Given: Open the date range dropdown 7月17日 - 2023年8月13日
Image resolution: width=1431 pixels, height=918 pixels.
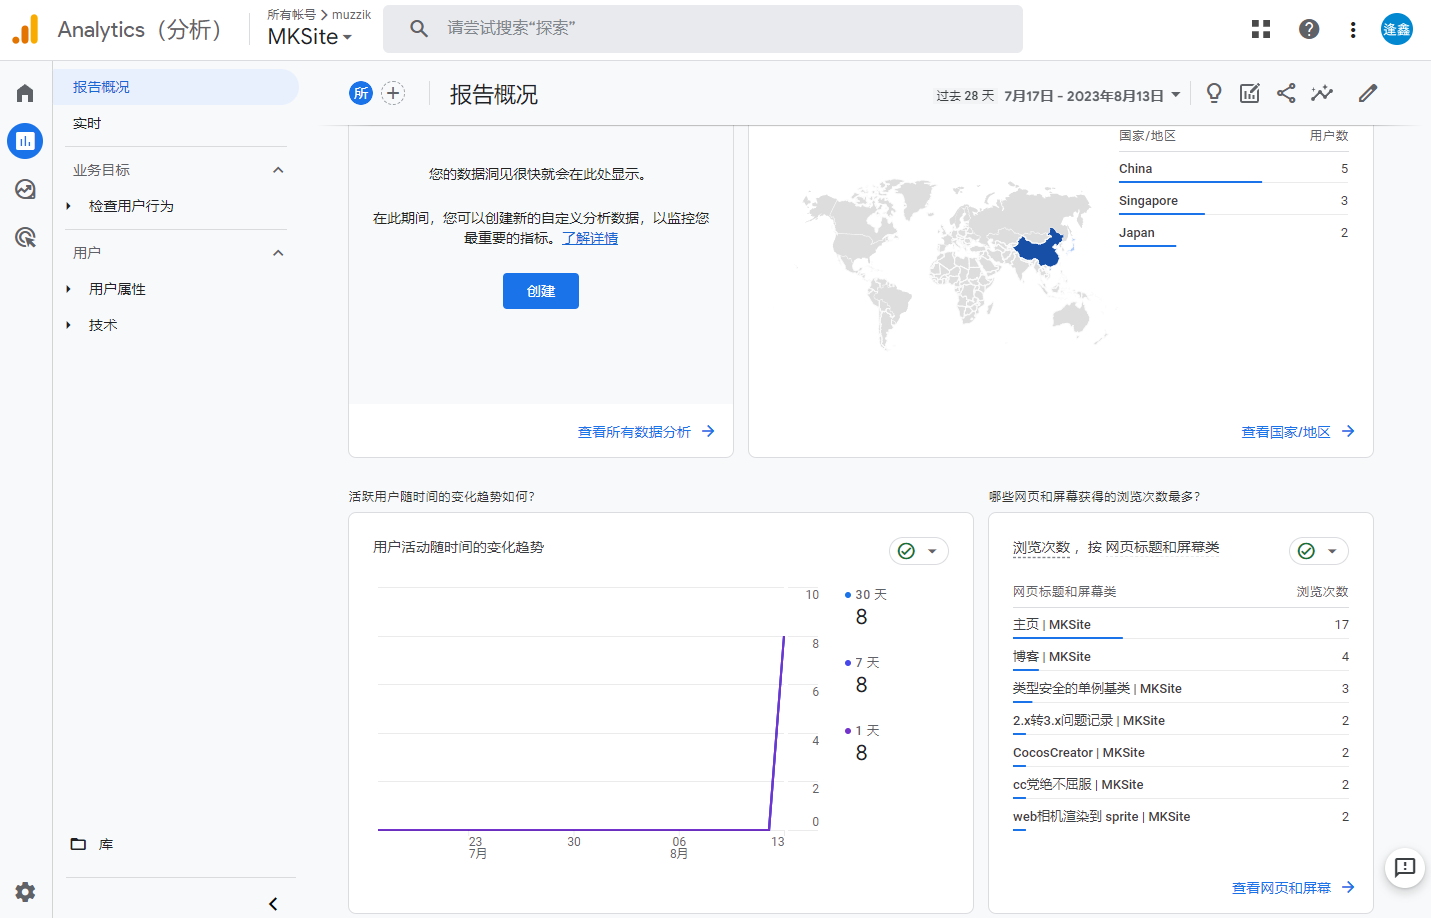Looking at the screenshot, I should coord(1092,96).
